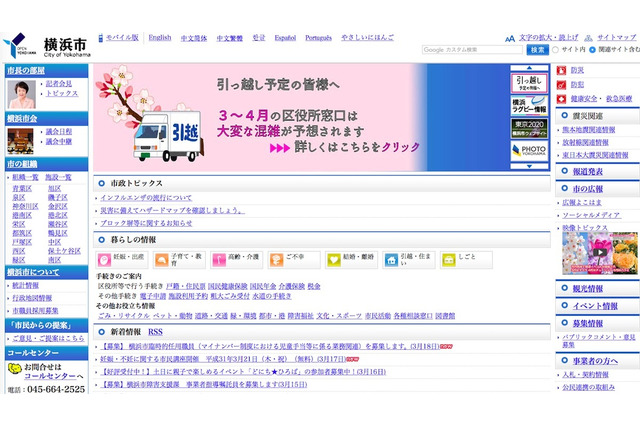
Task: Open the 報道発表 section link
Action: pyautogui.click(x=588, y=172)
